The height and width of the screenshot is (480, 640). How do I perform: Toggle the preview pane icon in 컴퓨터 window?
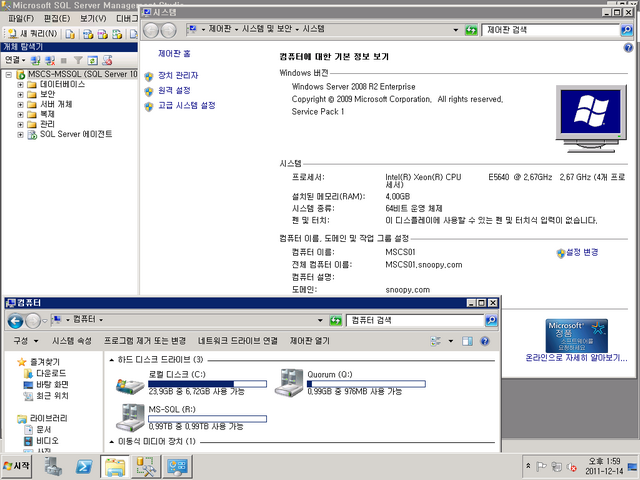click(x=467, y=341)
